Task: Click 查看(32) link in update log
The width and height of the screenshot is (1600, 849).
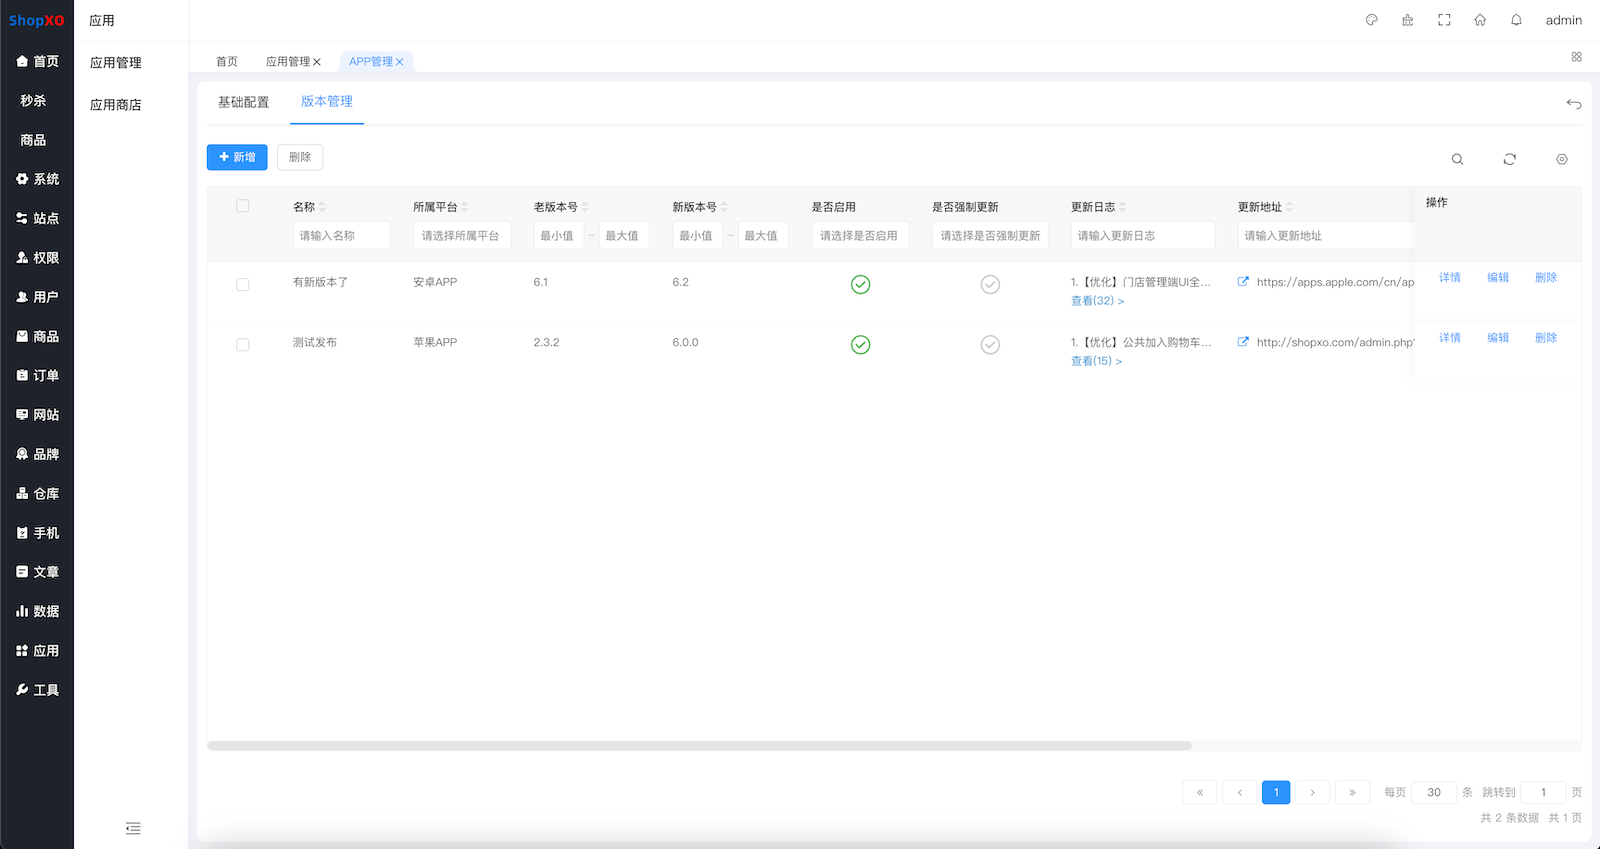Action: pyautogui.click(x=1097, y=301)
